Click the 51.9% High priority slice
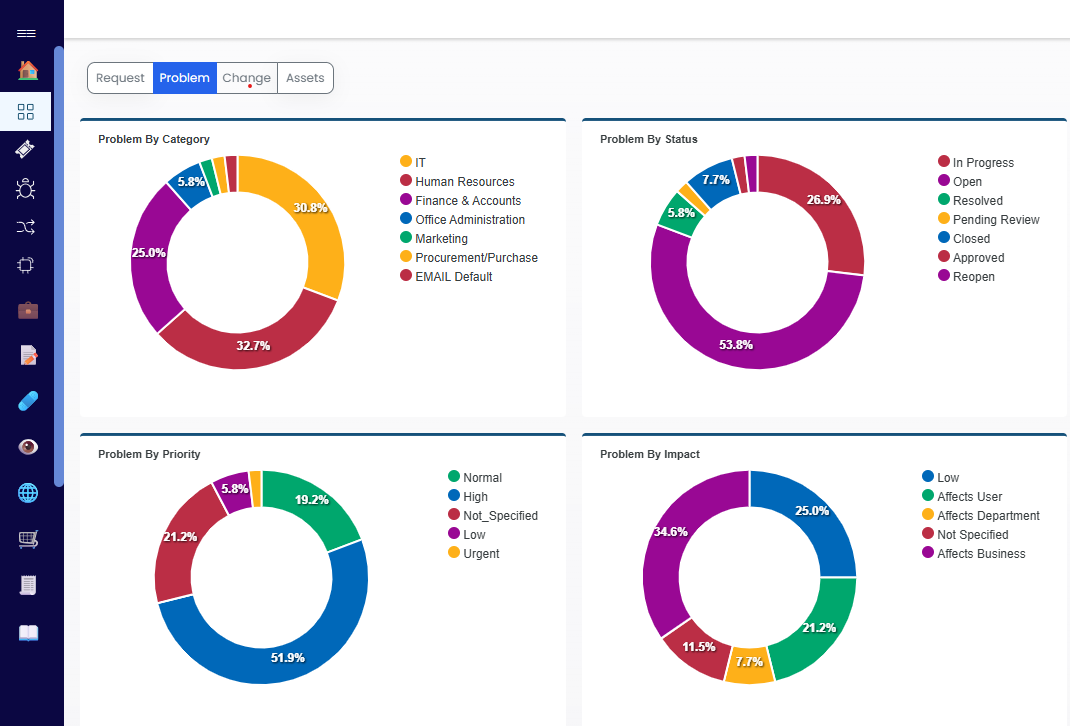 (x=287, y=658)
